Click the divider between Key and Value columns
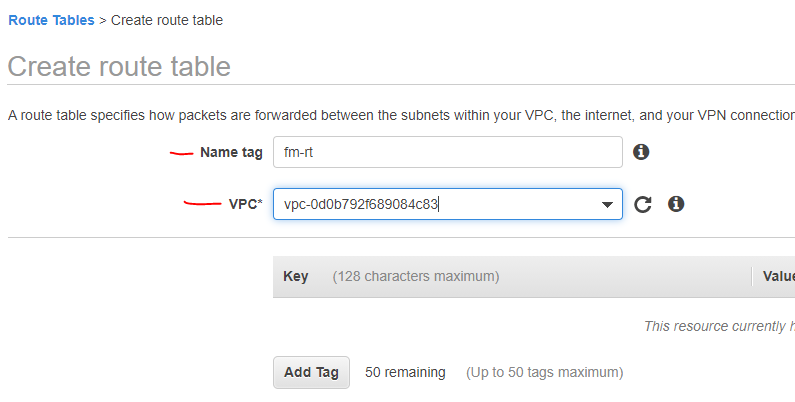Image resolution: width=795 pixels, height=402 pixels. 752,276
